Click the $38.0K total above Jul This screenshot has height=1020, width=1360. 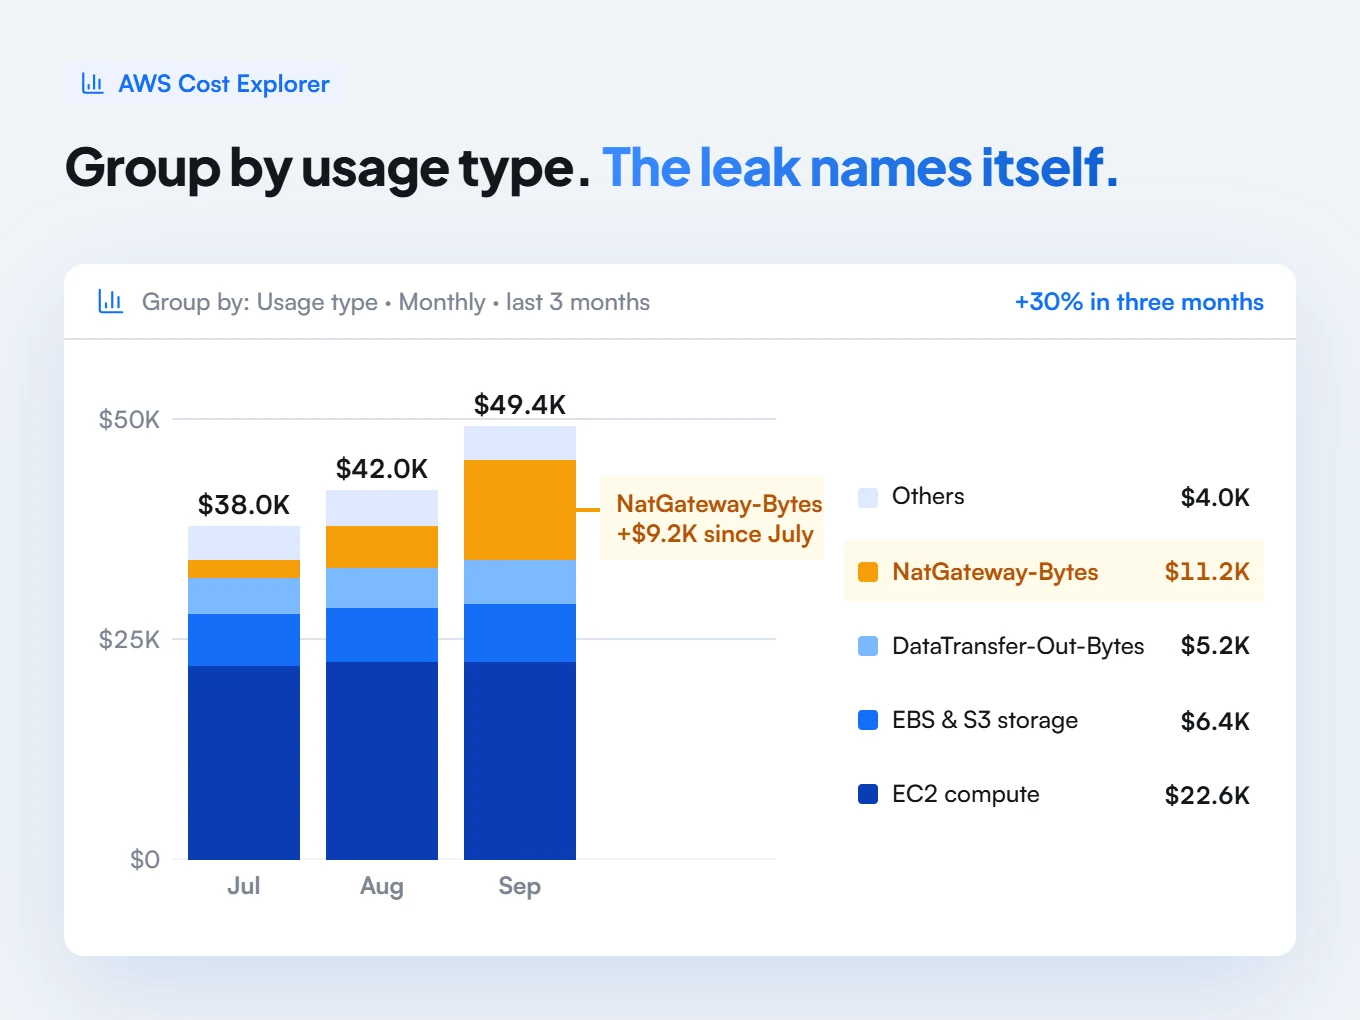(244, 505)
